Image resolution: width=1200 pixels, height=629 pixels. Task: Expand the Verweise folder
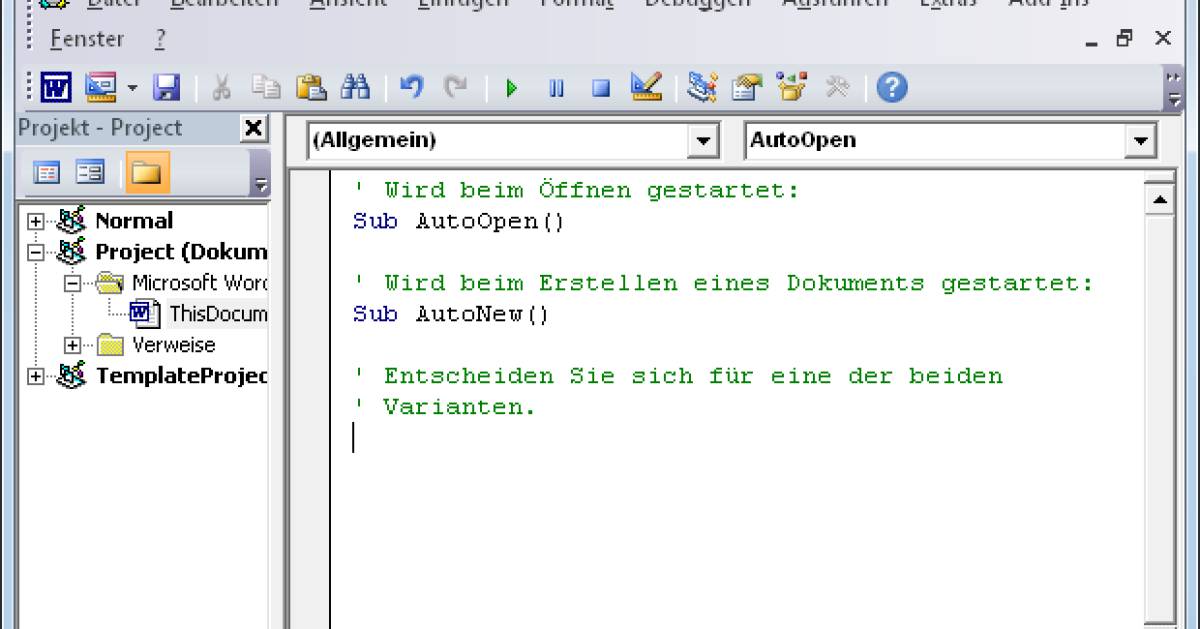click(x=71, y=345)
